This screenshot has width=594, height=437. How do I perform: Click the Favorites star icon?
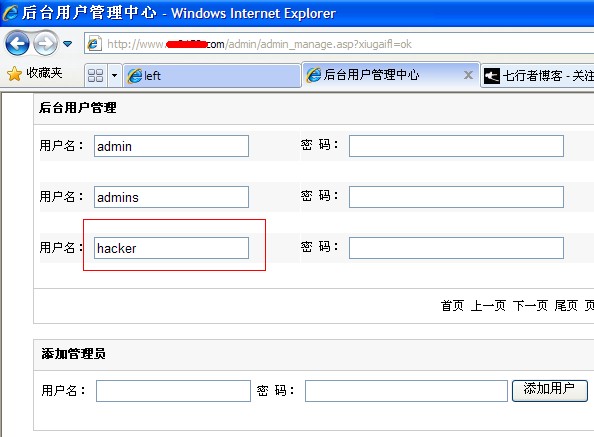pos(14,73)
